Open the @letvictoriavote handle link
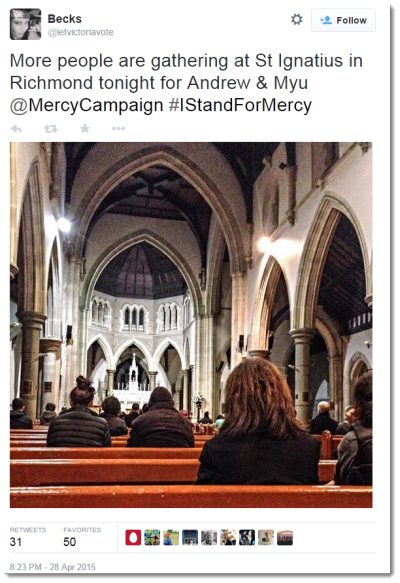 click(80, 32)
